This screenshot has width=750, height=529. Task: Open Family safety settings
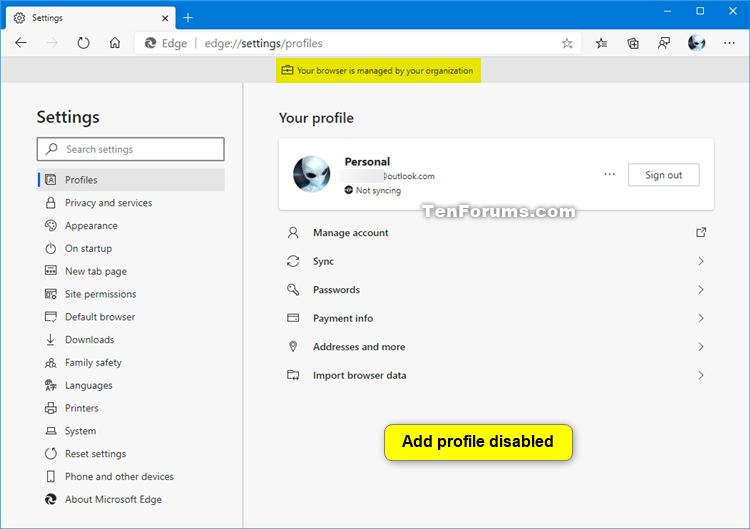pyautogui.click(x=93, y=363)
